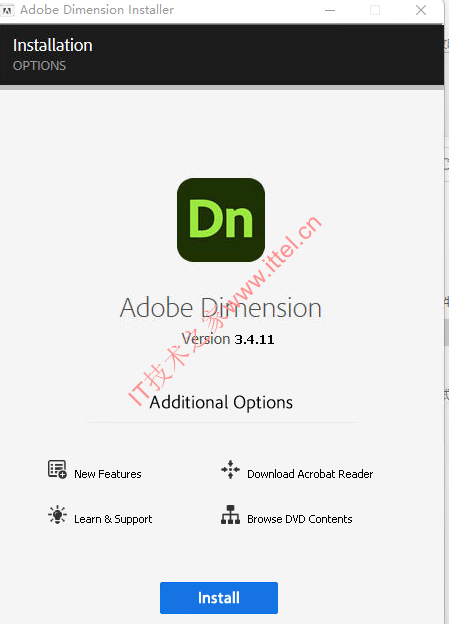Open the Browse DVD Contents text link
449x624 pixels.
(x=300, y=519)
